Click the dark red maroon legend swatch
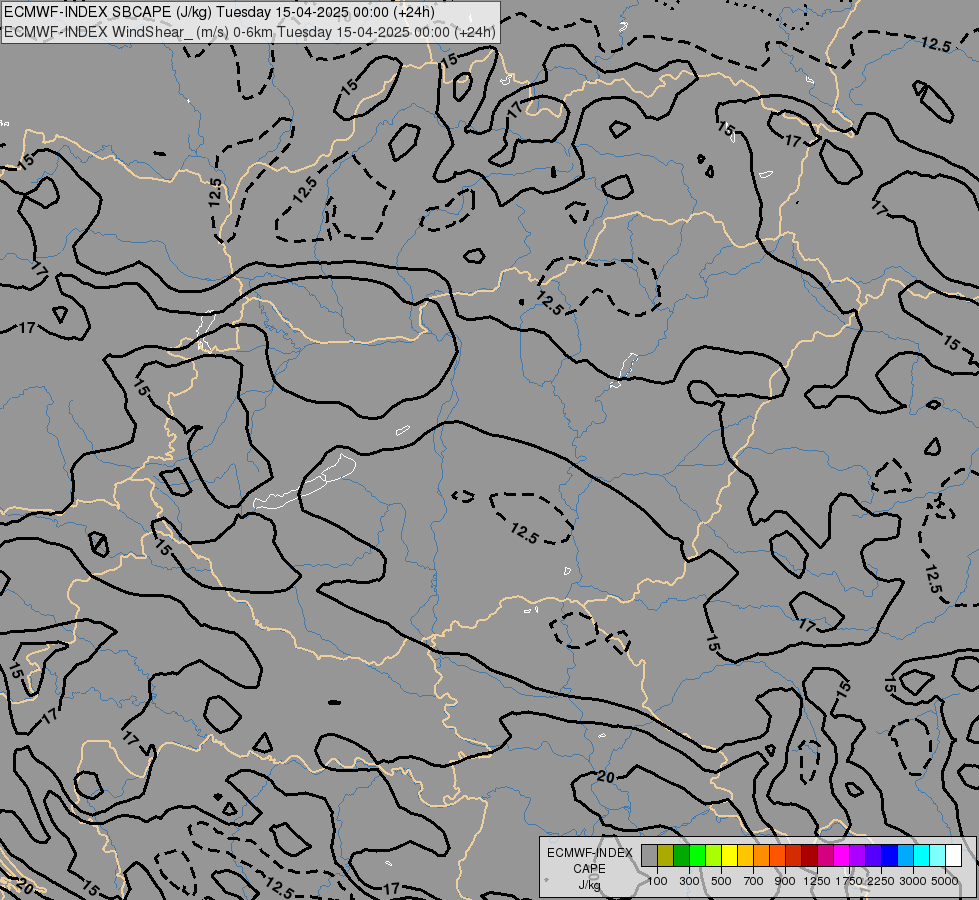 (x=809, y=855)
